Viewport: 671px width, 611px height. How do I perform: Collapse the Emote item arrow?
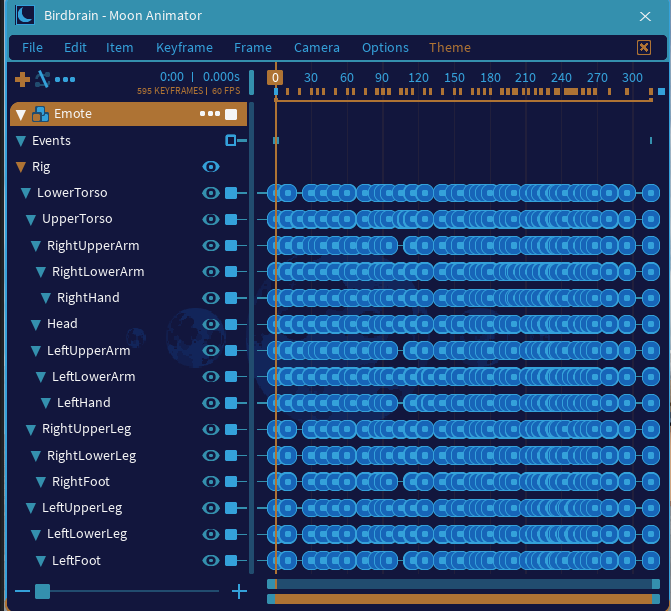pyautogui.click(x=21, y=114)
